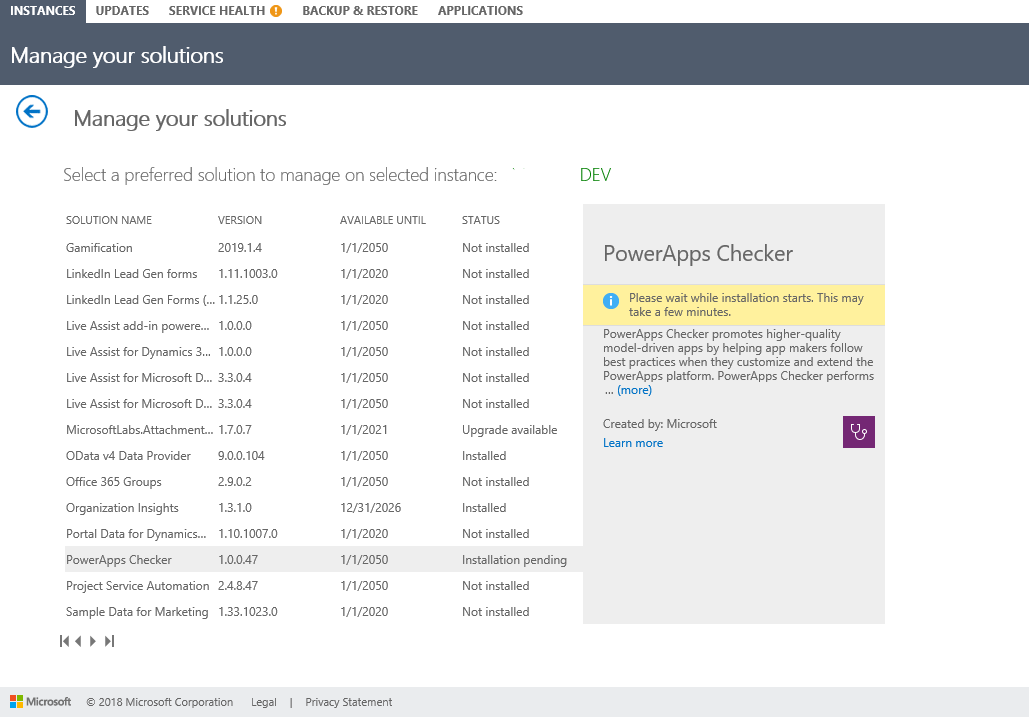1029x717 pixels.
Task: Go to first page with pagination icon
Action: 64,641
